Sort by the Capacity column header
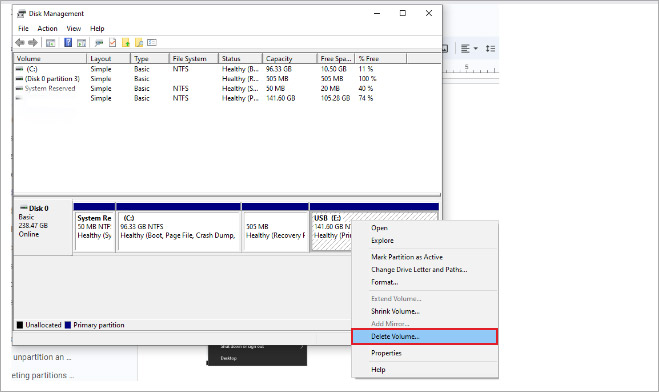Screen dimensions: 659x392 coord(290,58)
